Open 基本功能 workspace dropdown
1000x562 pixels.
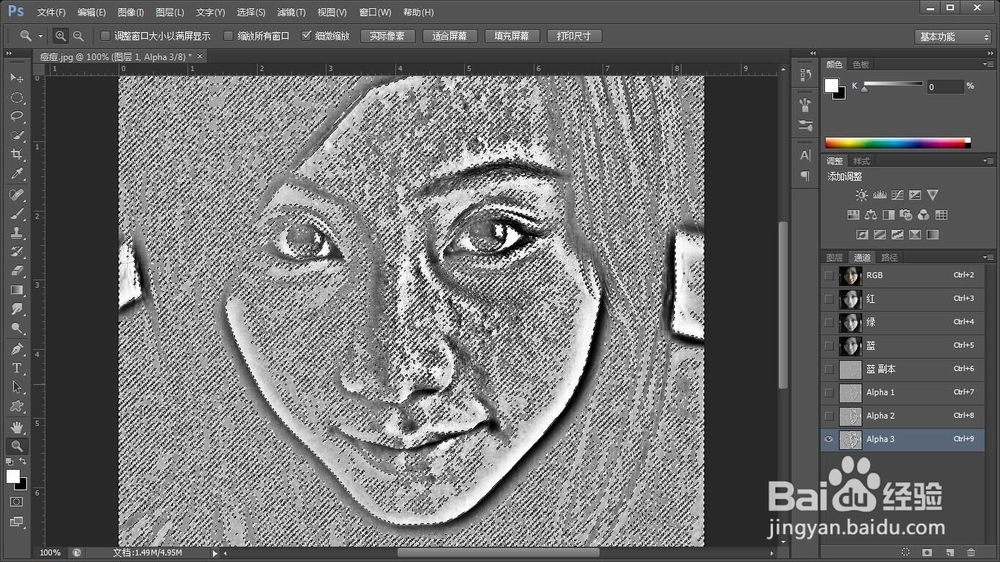pyautogui.click(x=952, y=37)
